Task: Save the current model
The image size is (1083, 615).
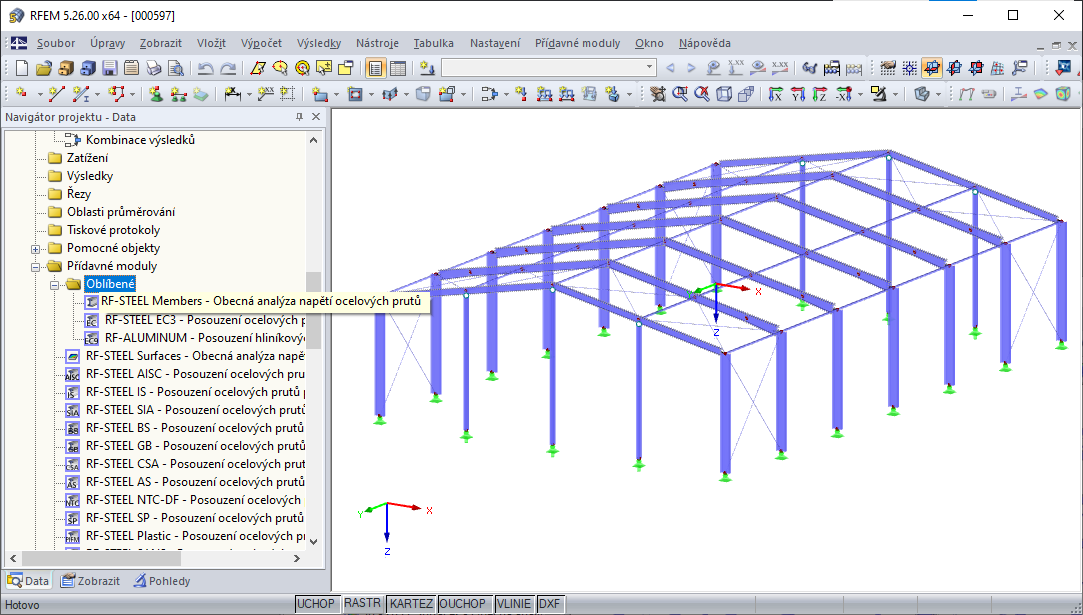Action: click(109, 68)
